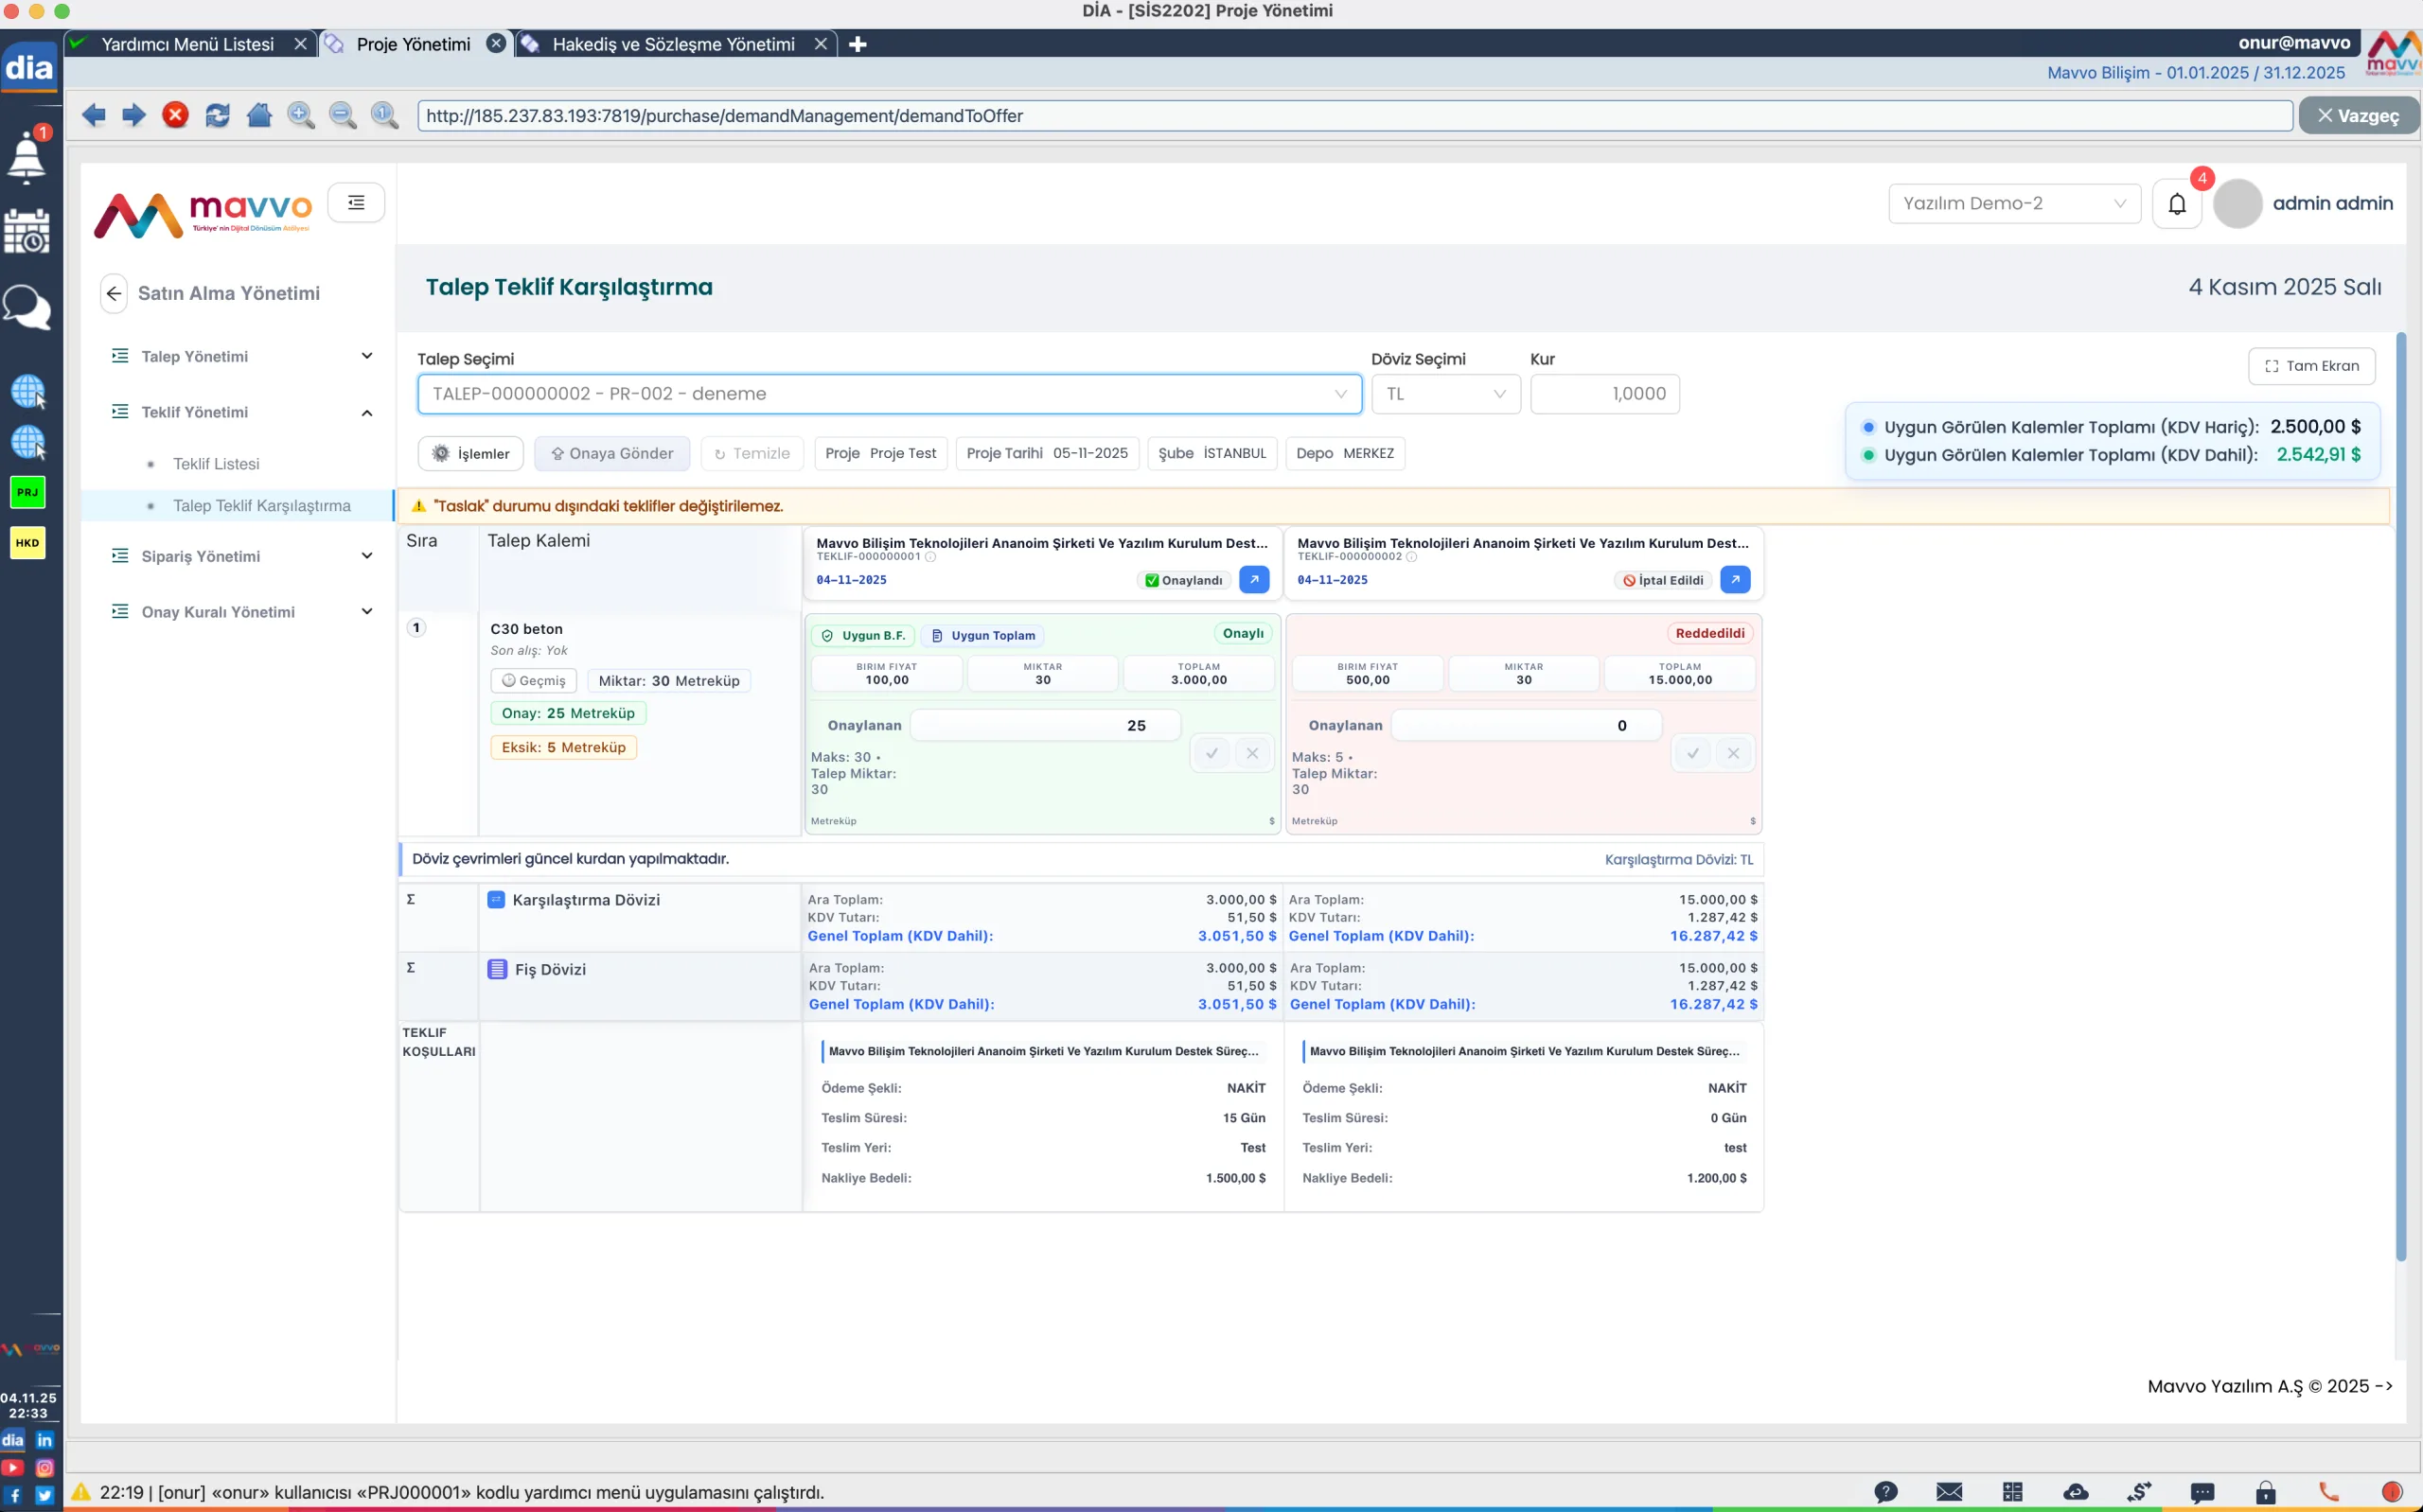
Task: Go to home page icon
Action: click(x=259, y=115)
